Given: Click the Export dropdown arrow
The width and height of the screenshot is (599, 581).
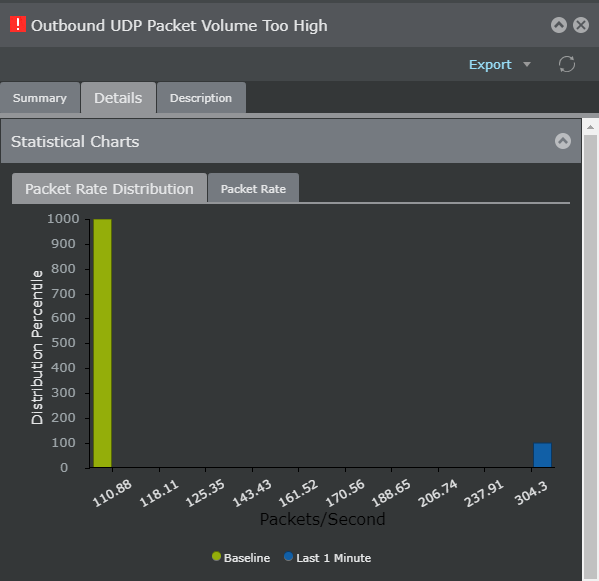Looking at the screenshot, I should point(527,64).
